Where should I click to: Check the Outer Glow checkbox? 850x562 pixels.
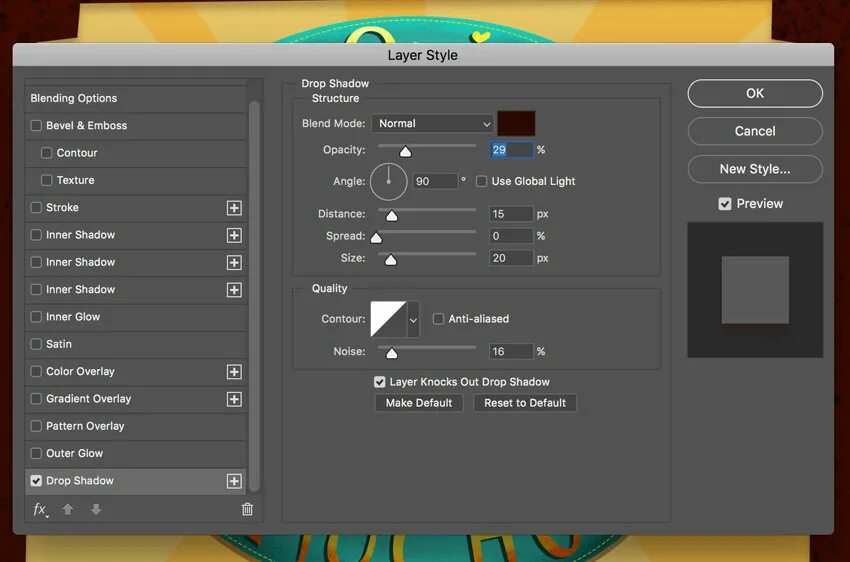36,453
